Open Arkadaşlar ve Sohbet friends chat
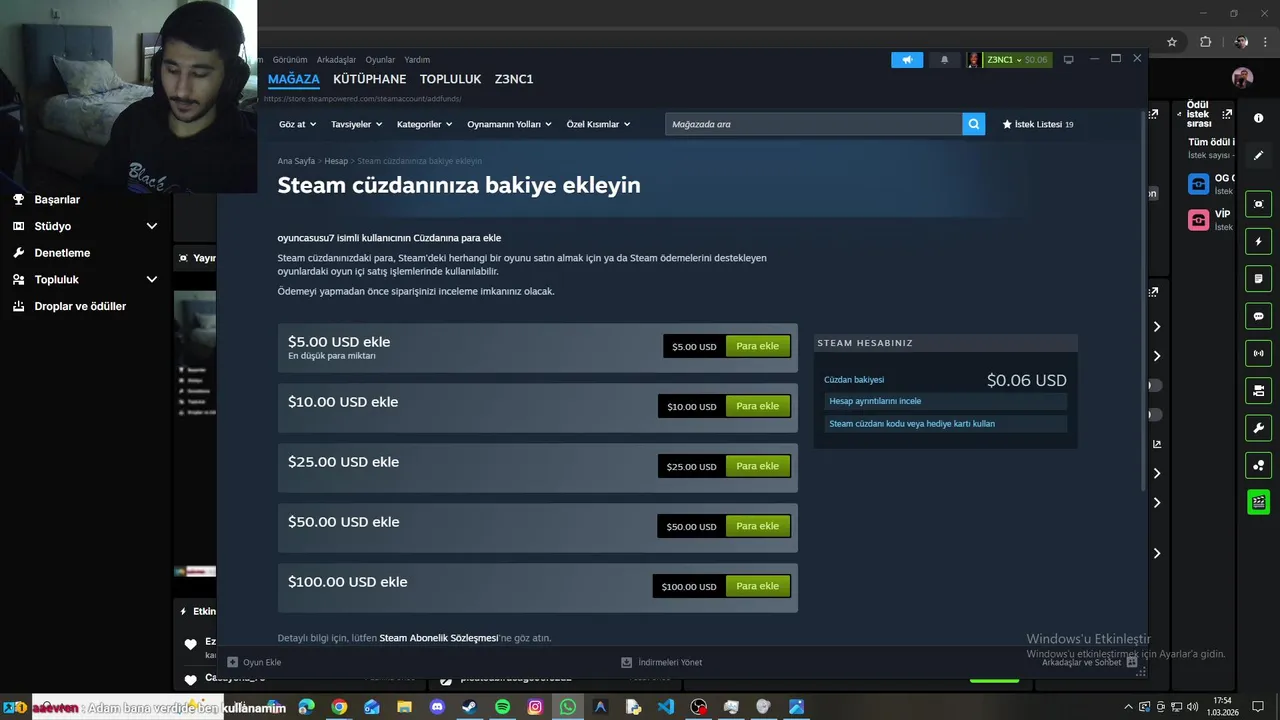Screen dimensions: 1280x720 [1090, 662]
